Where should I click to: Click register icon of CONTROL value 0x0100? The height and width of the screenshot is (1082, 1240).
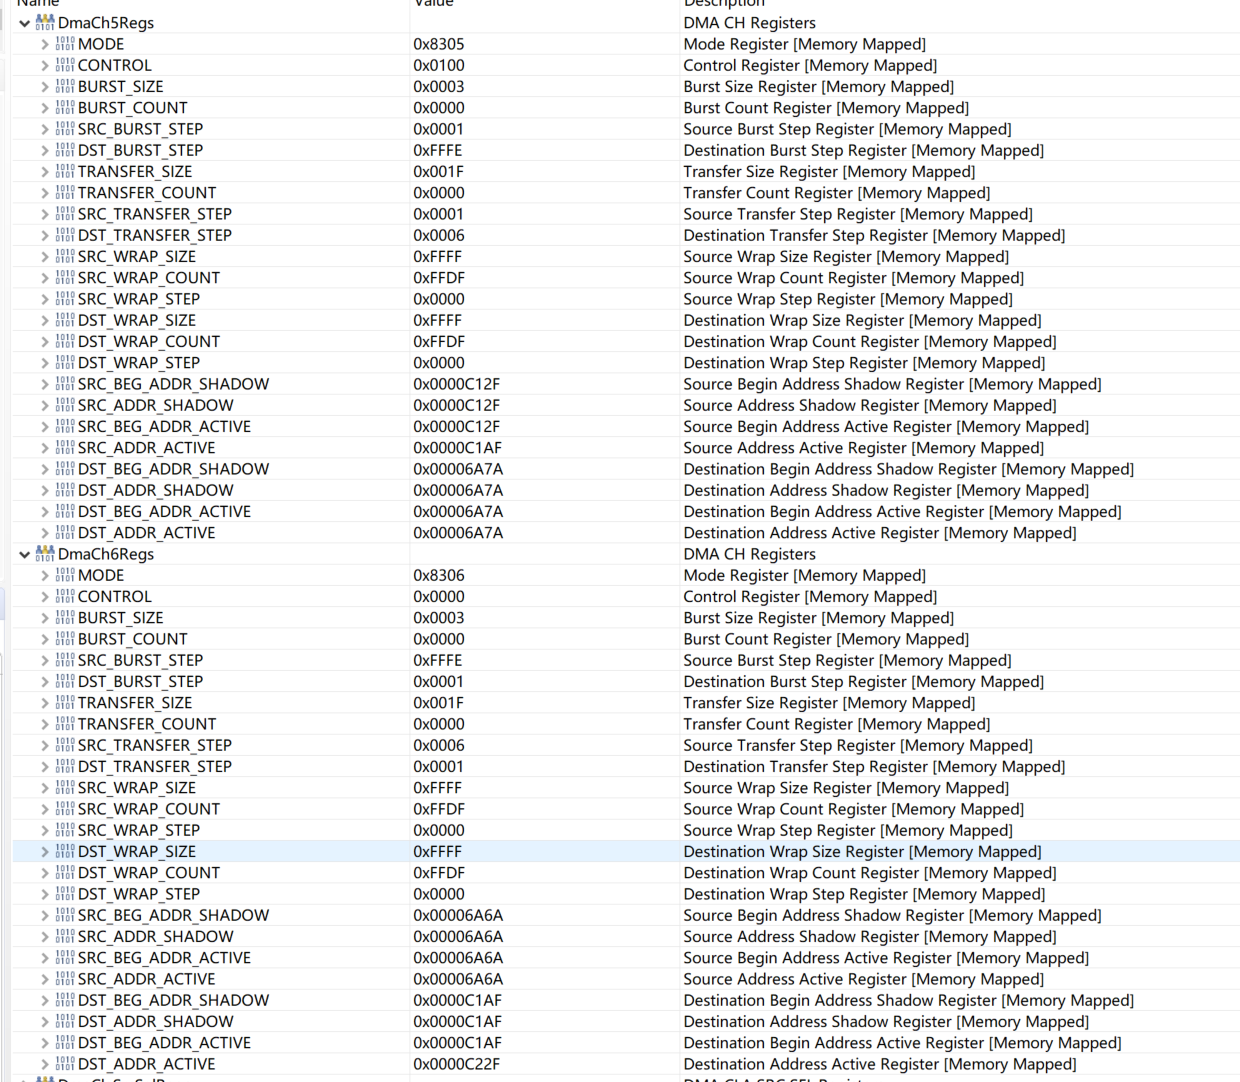click(x=65, y=65)
